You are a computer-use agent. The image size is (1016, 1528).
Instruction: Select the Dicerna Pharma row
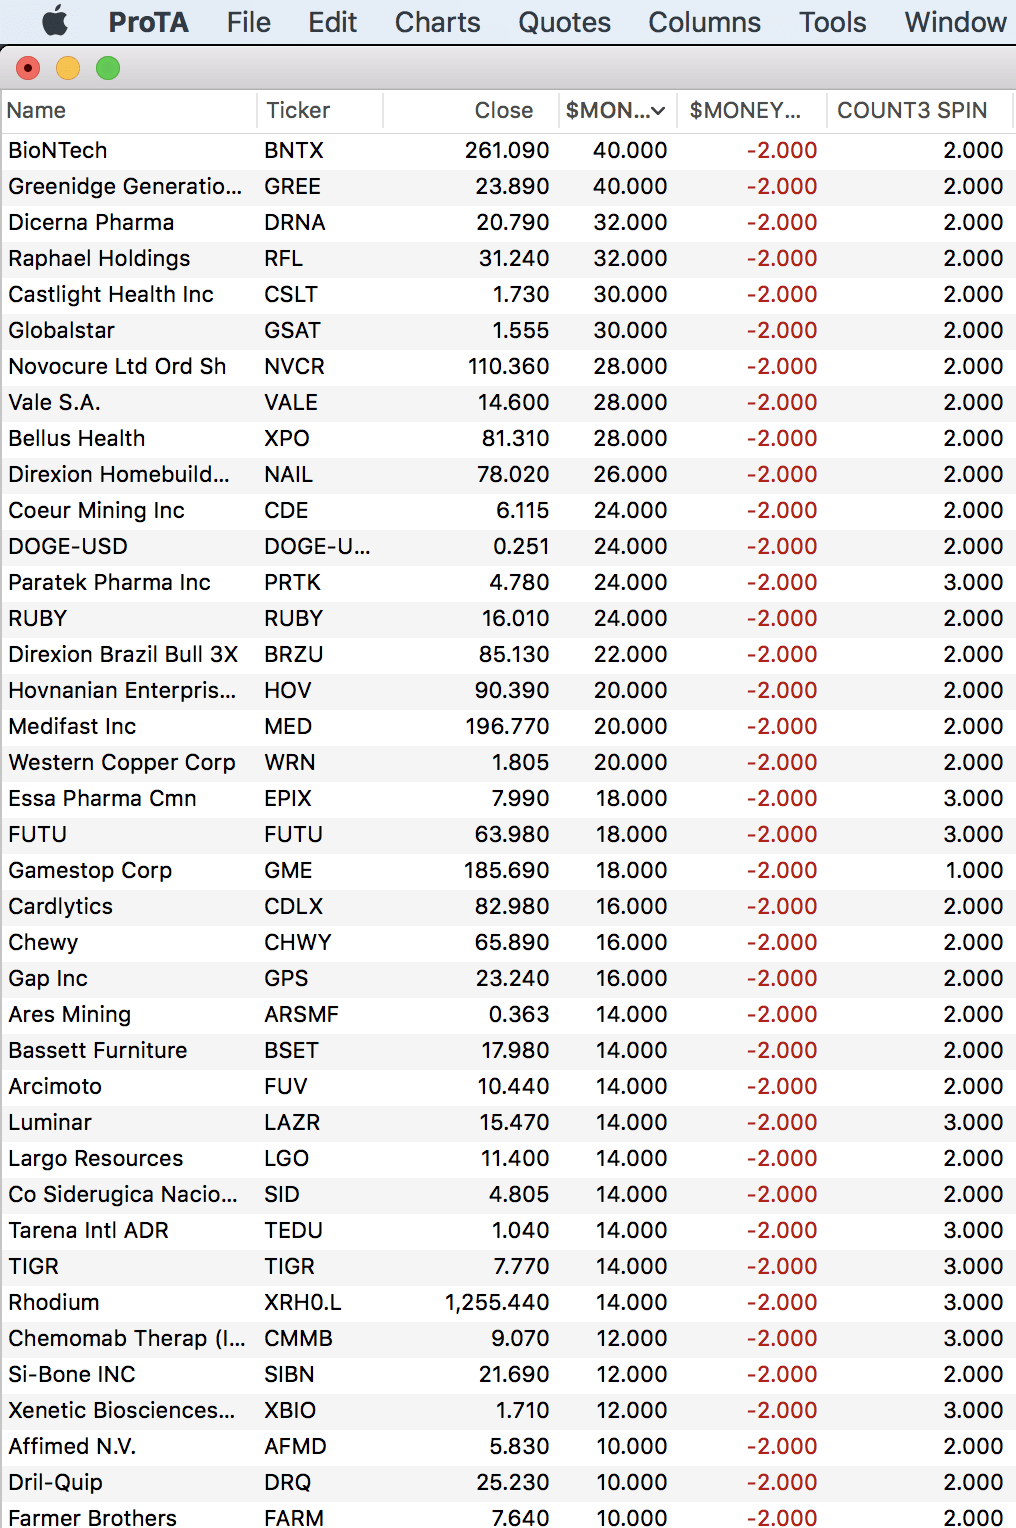[x=508, y=222]
